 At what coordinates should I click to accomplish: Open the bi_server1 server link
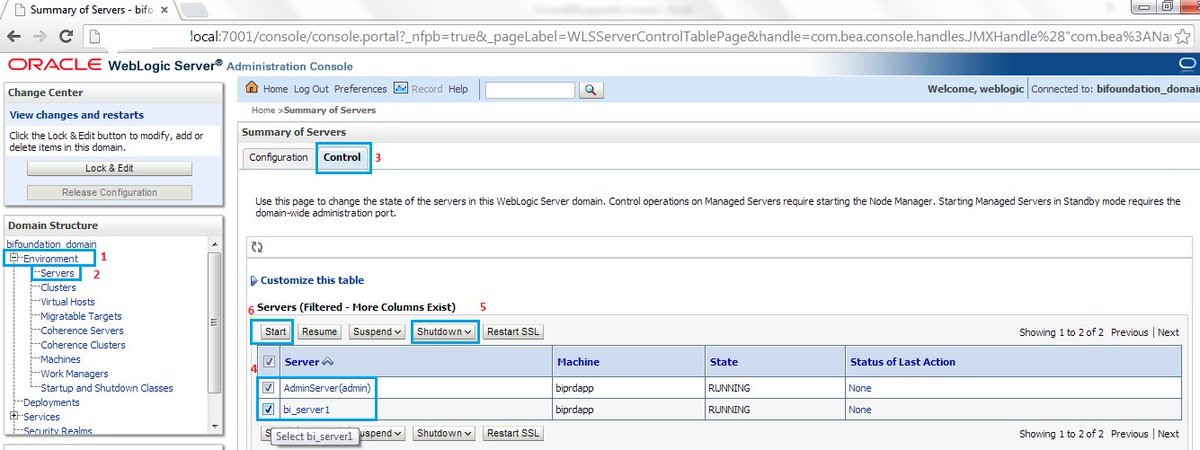coord(307,410)
